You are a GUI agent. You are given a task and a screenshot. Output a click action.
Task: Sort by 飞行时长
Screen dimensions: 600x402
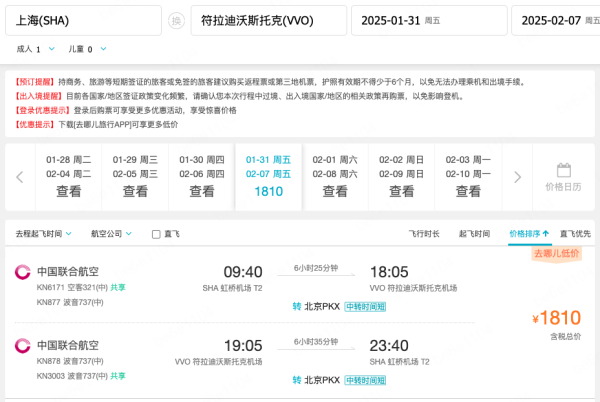[424, 234]
